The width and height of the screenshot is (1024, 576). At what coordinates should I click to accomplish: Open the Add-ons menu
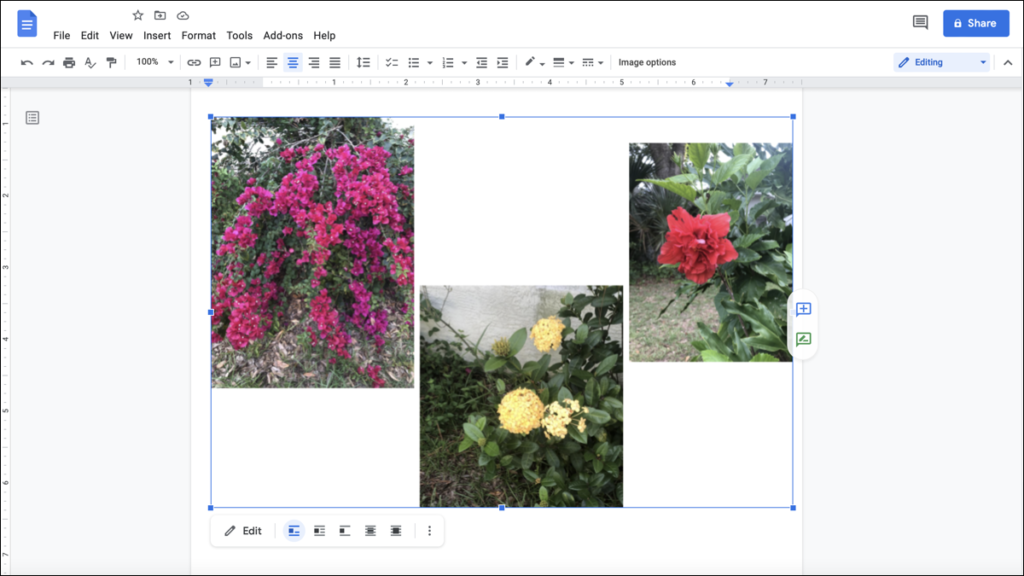point(283,35)
